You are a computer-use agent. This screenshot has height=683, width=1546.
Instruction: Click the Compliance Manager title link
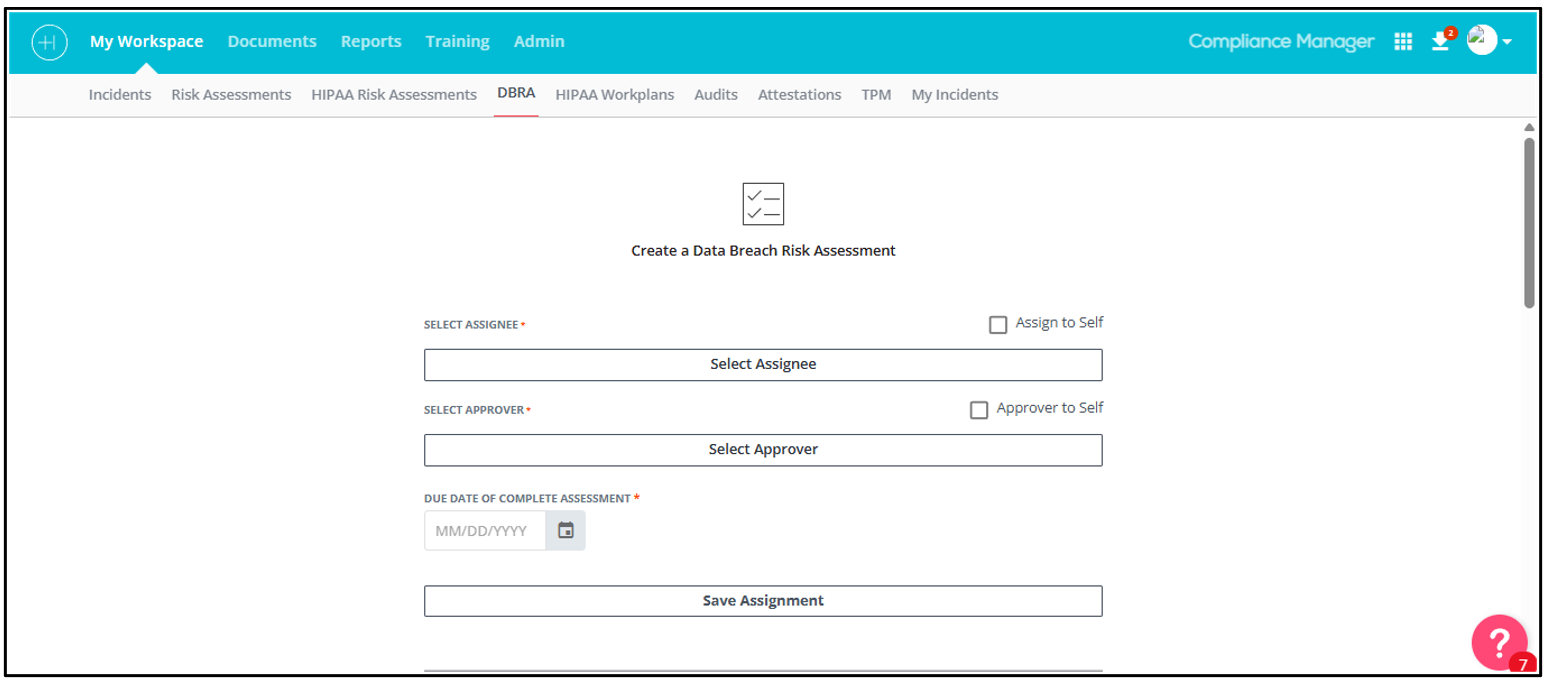click(1281, 41)
